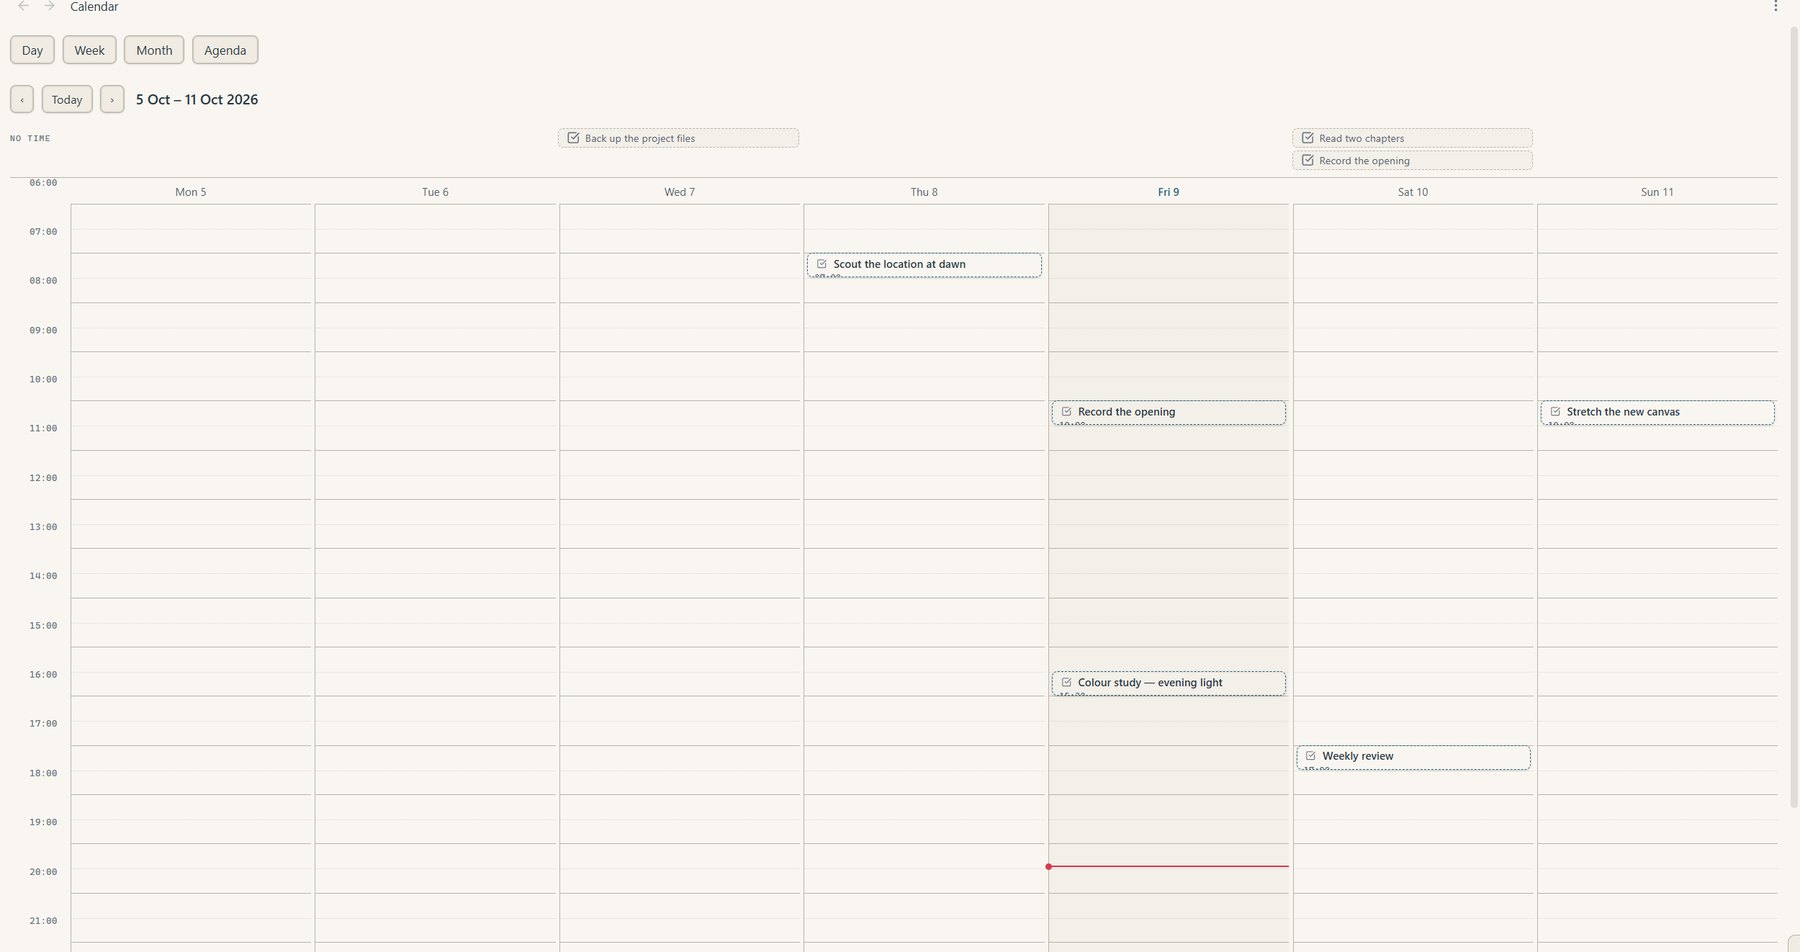The width and height of the screenshot is (1800, 952).
Task: Go to previous week with chevron
Action: 22,99
